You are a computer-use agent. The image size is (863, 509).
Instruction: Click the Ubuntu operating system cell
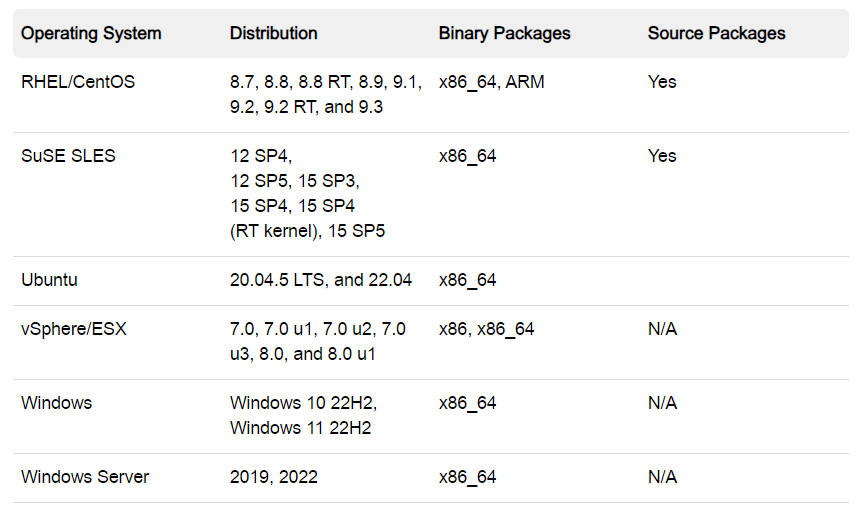click(49, 280)
